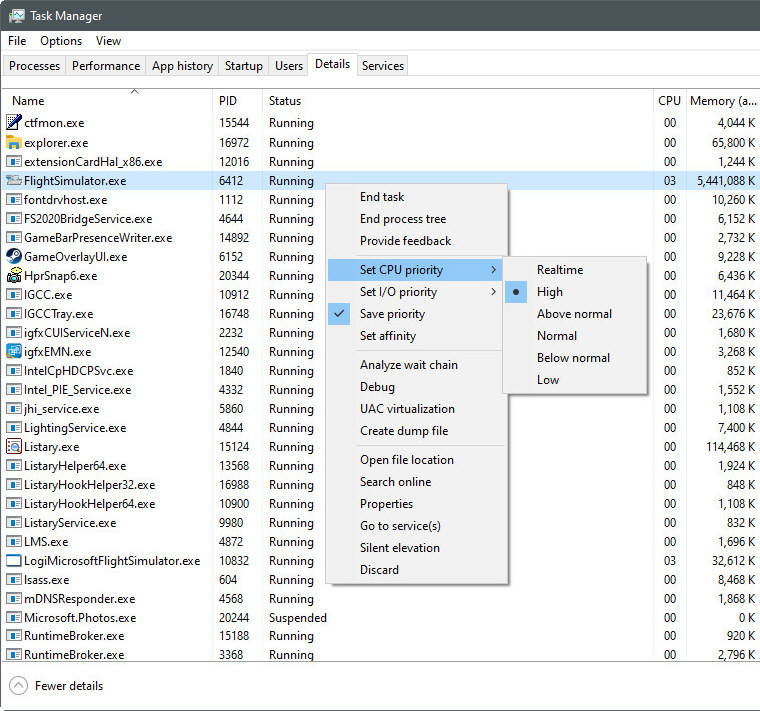Click the igfxEMN.exe Intel graphics icon
The image size is (760, 711).
coord(14,351)
